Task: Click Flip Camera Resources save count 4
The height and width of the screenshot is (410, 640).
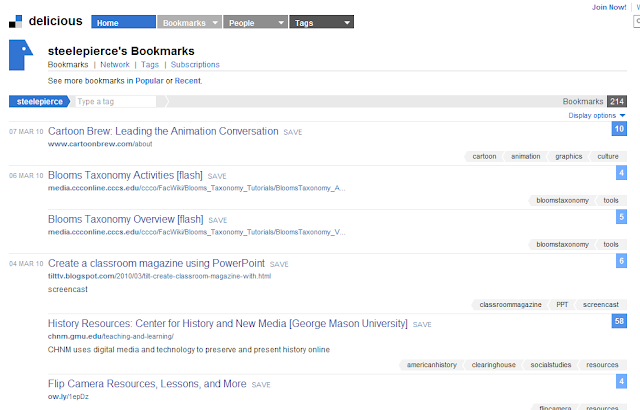Action: [x=621, y=381]
